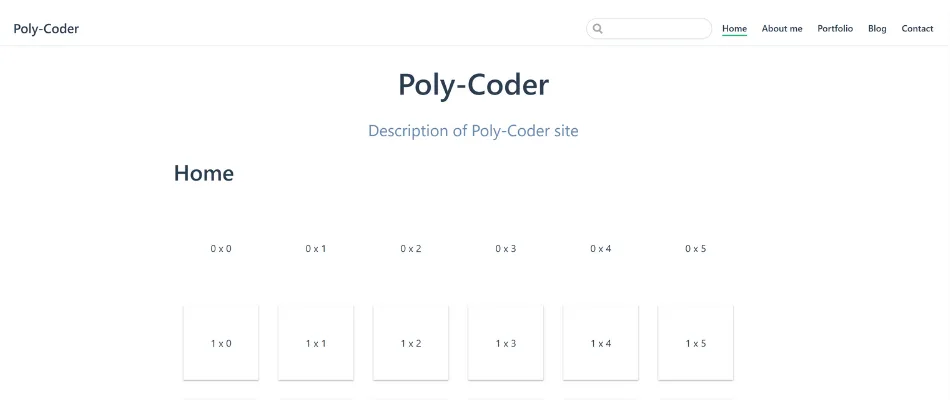Select the 1 x 5 card
Viewport: 950px width, 400px height.
[x=696, y=343]
